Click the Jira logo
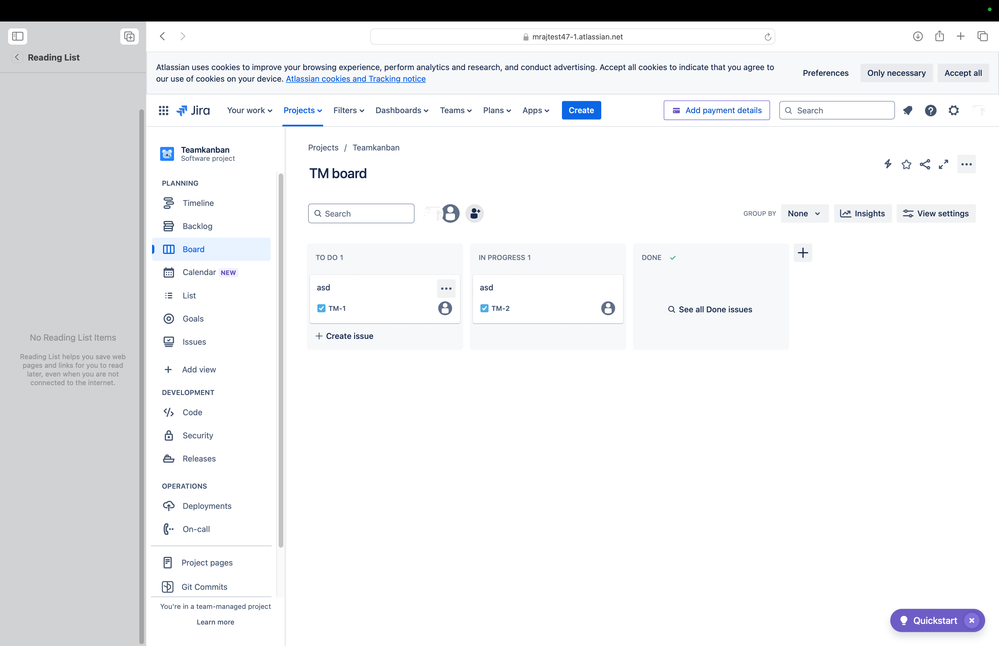 193,110
